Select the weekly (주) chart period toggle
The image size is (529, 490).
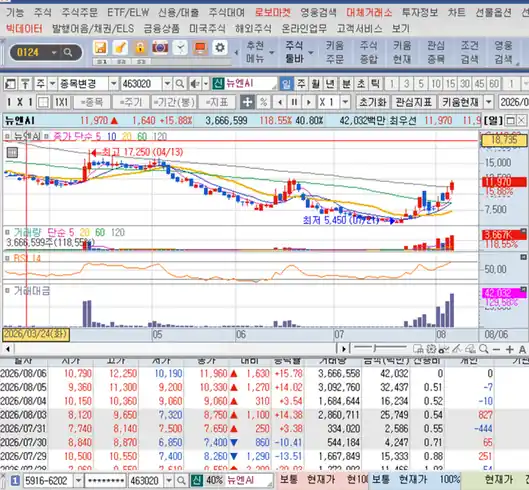click(x=301, y=84)
